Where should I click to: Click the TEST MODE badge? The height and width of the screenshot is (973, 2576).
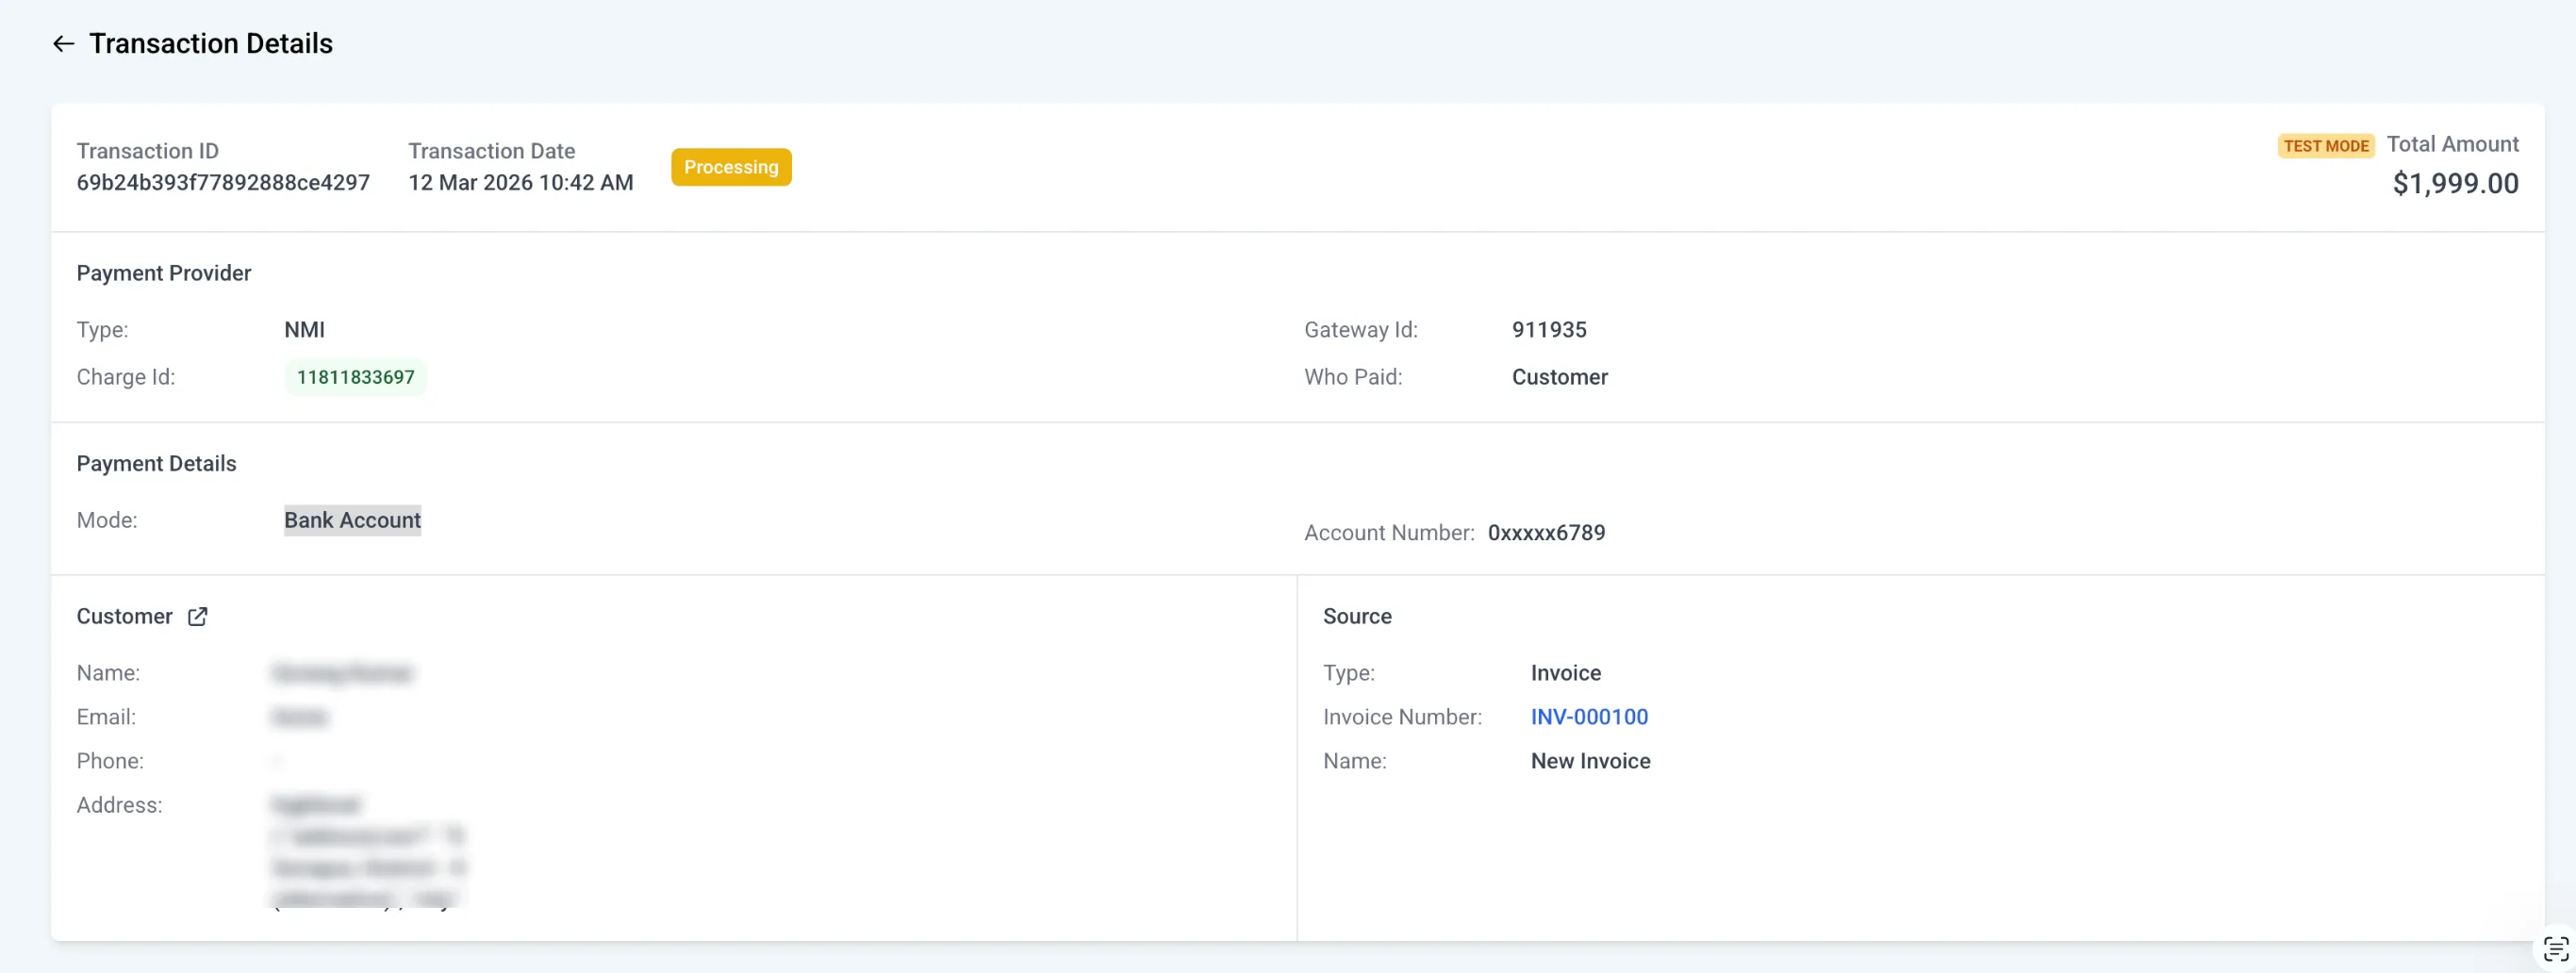pos(2326,145)
